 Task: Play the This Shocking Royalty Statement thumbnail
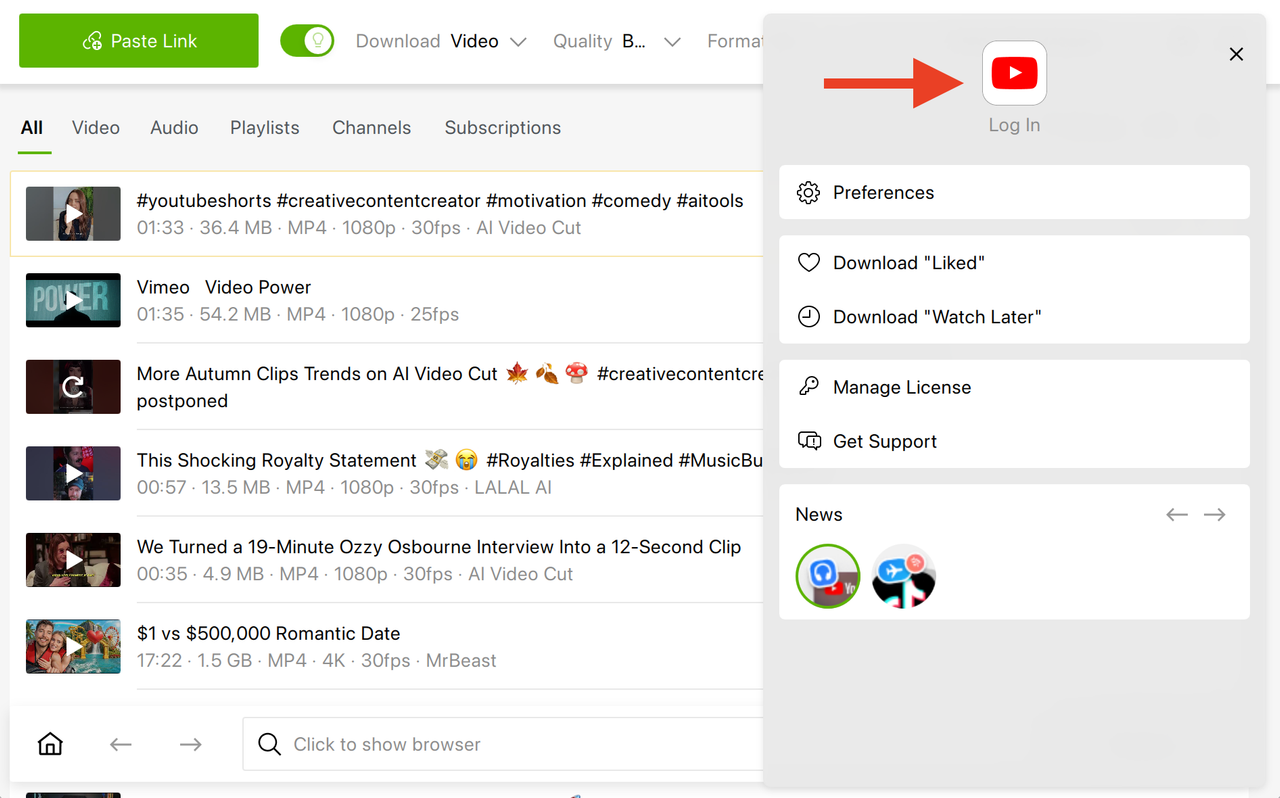coord(73,474)
